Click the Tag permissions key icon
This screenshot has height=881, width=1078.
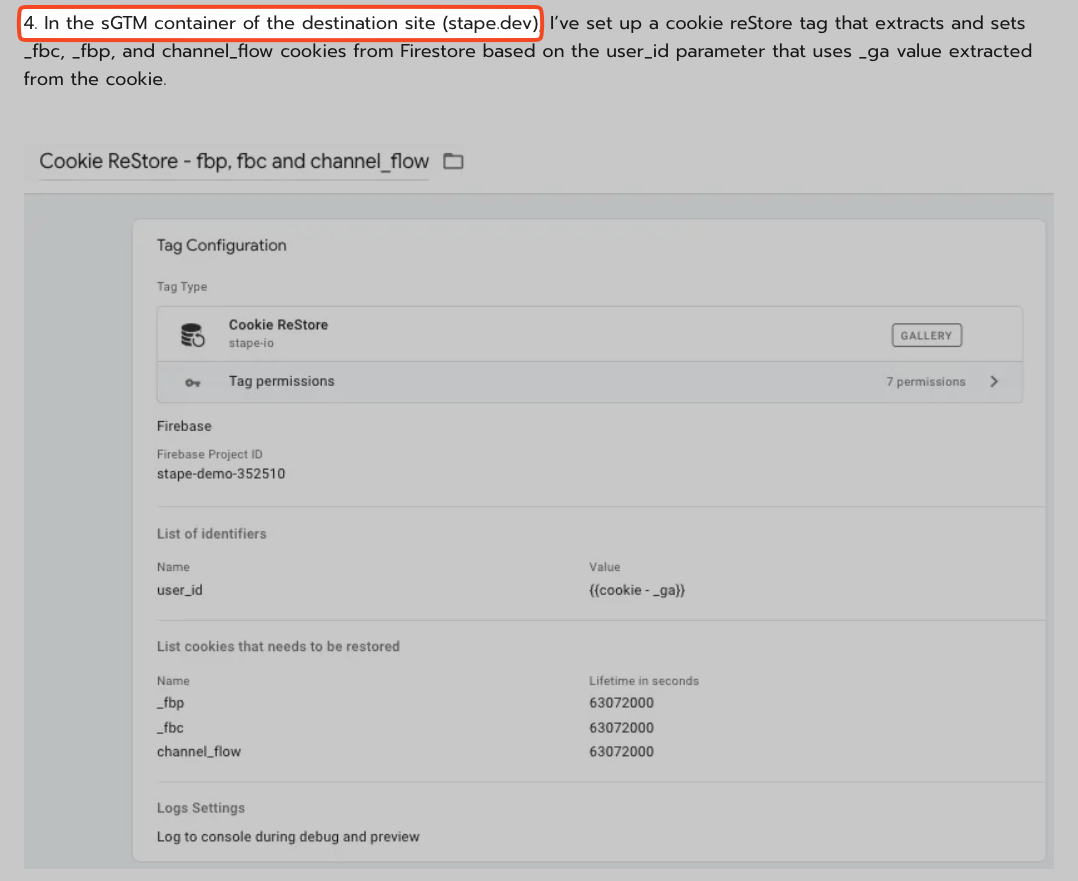pyautogui.click(x=192, y=382)
